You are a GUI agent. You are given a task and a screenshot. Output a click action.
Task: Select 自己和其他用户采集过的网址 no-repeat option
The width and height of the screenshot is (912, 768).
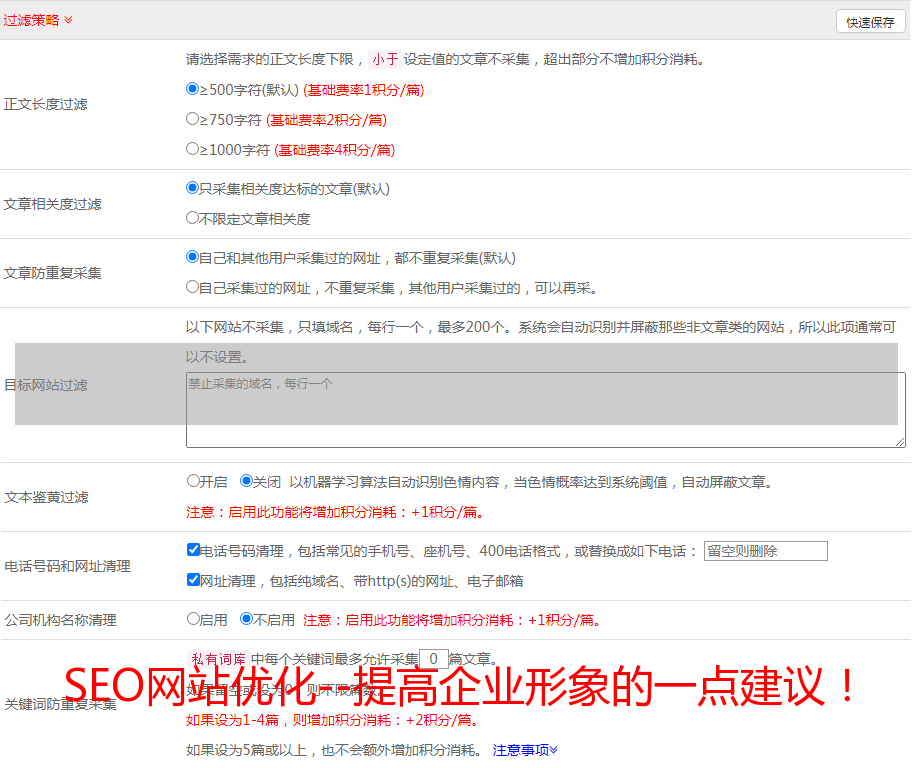tap(193, 257)
